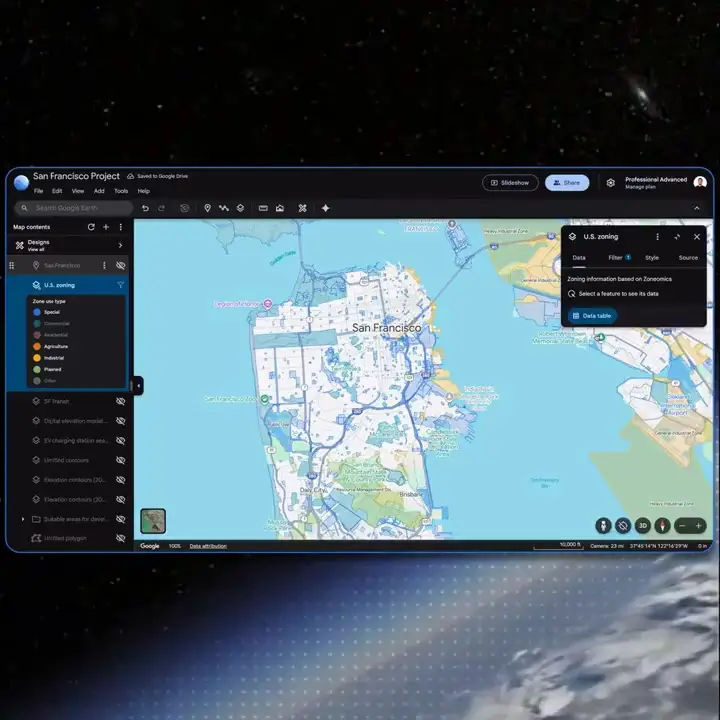Toggle 3D view button
Image resolution: width=720 pixels, height=720 pixels.
(x=642, y=526)
